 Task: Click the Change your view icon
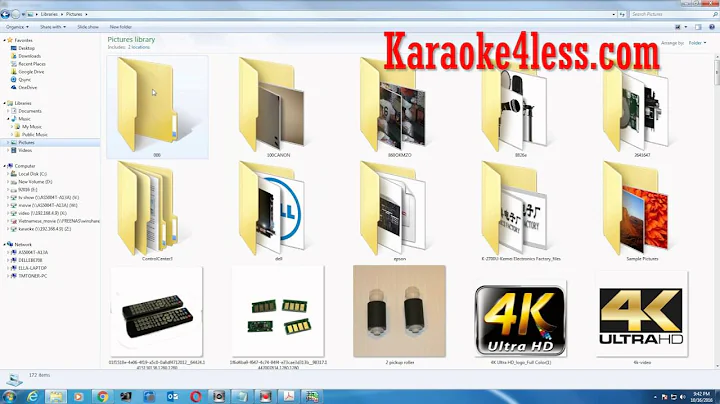coord(678,27)
